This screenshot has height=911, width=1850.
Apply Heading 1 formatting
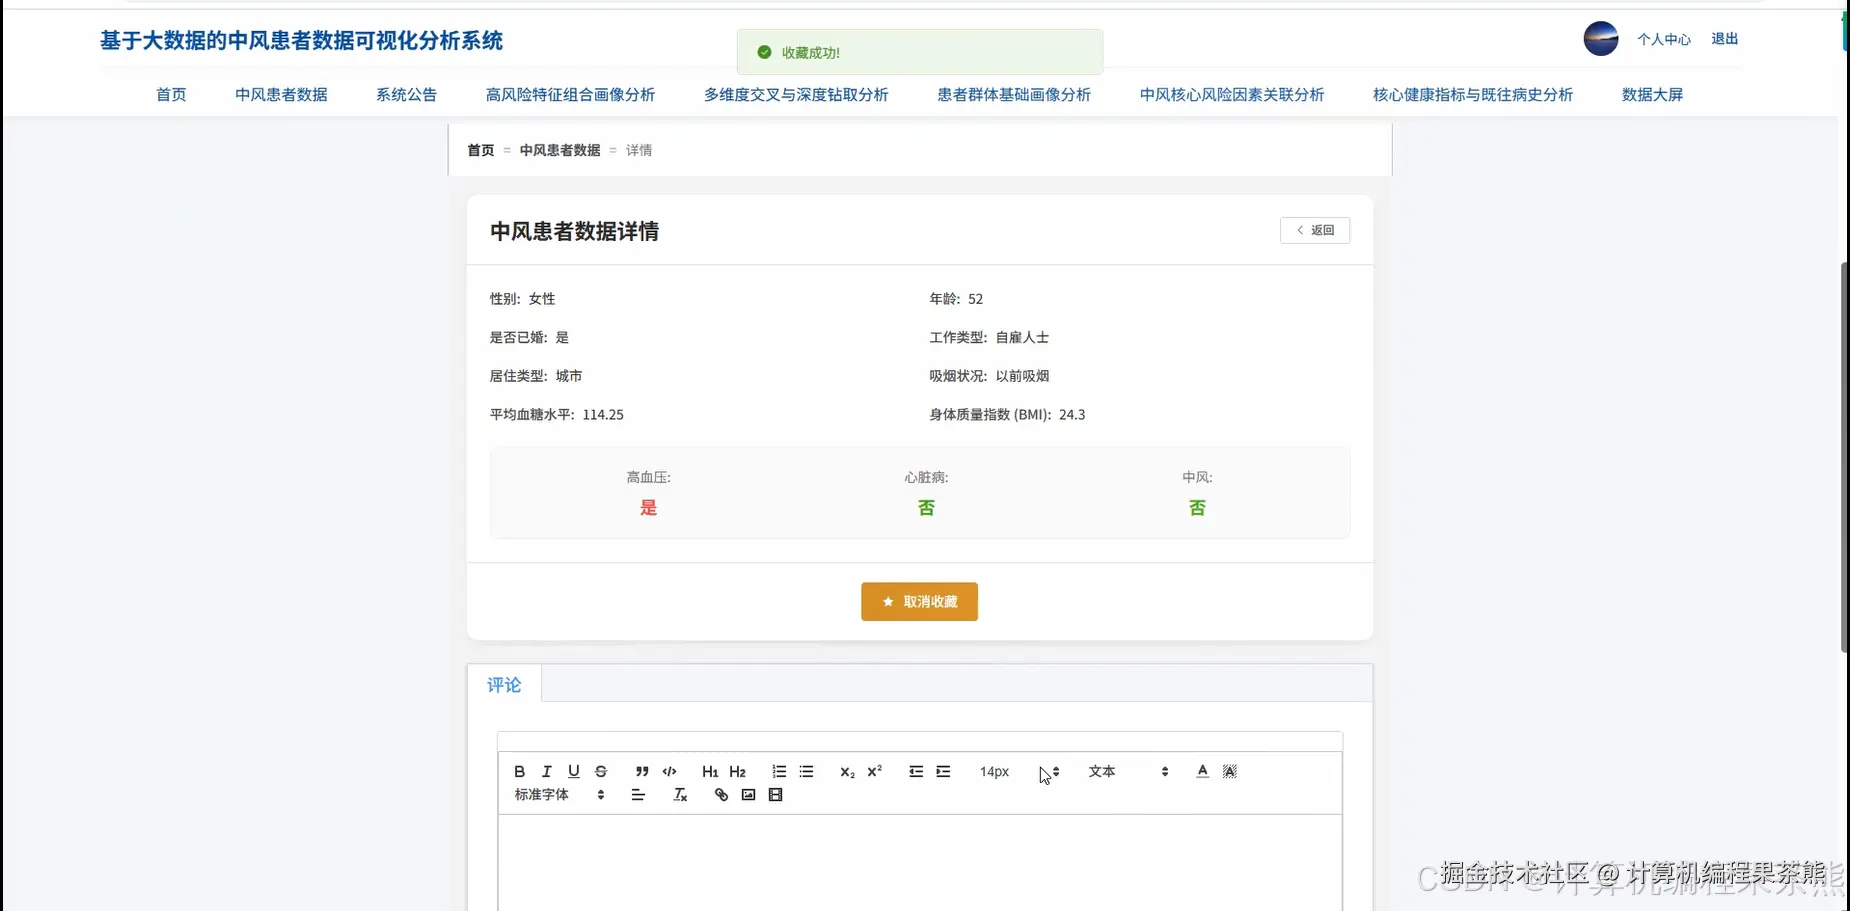[x=709, y=771]
